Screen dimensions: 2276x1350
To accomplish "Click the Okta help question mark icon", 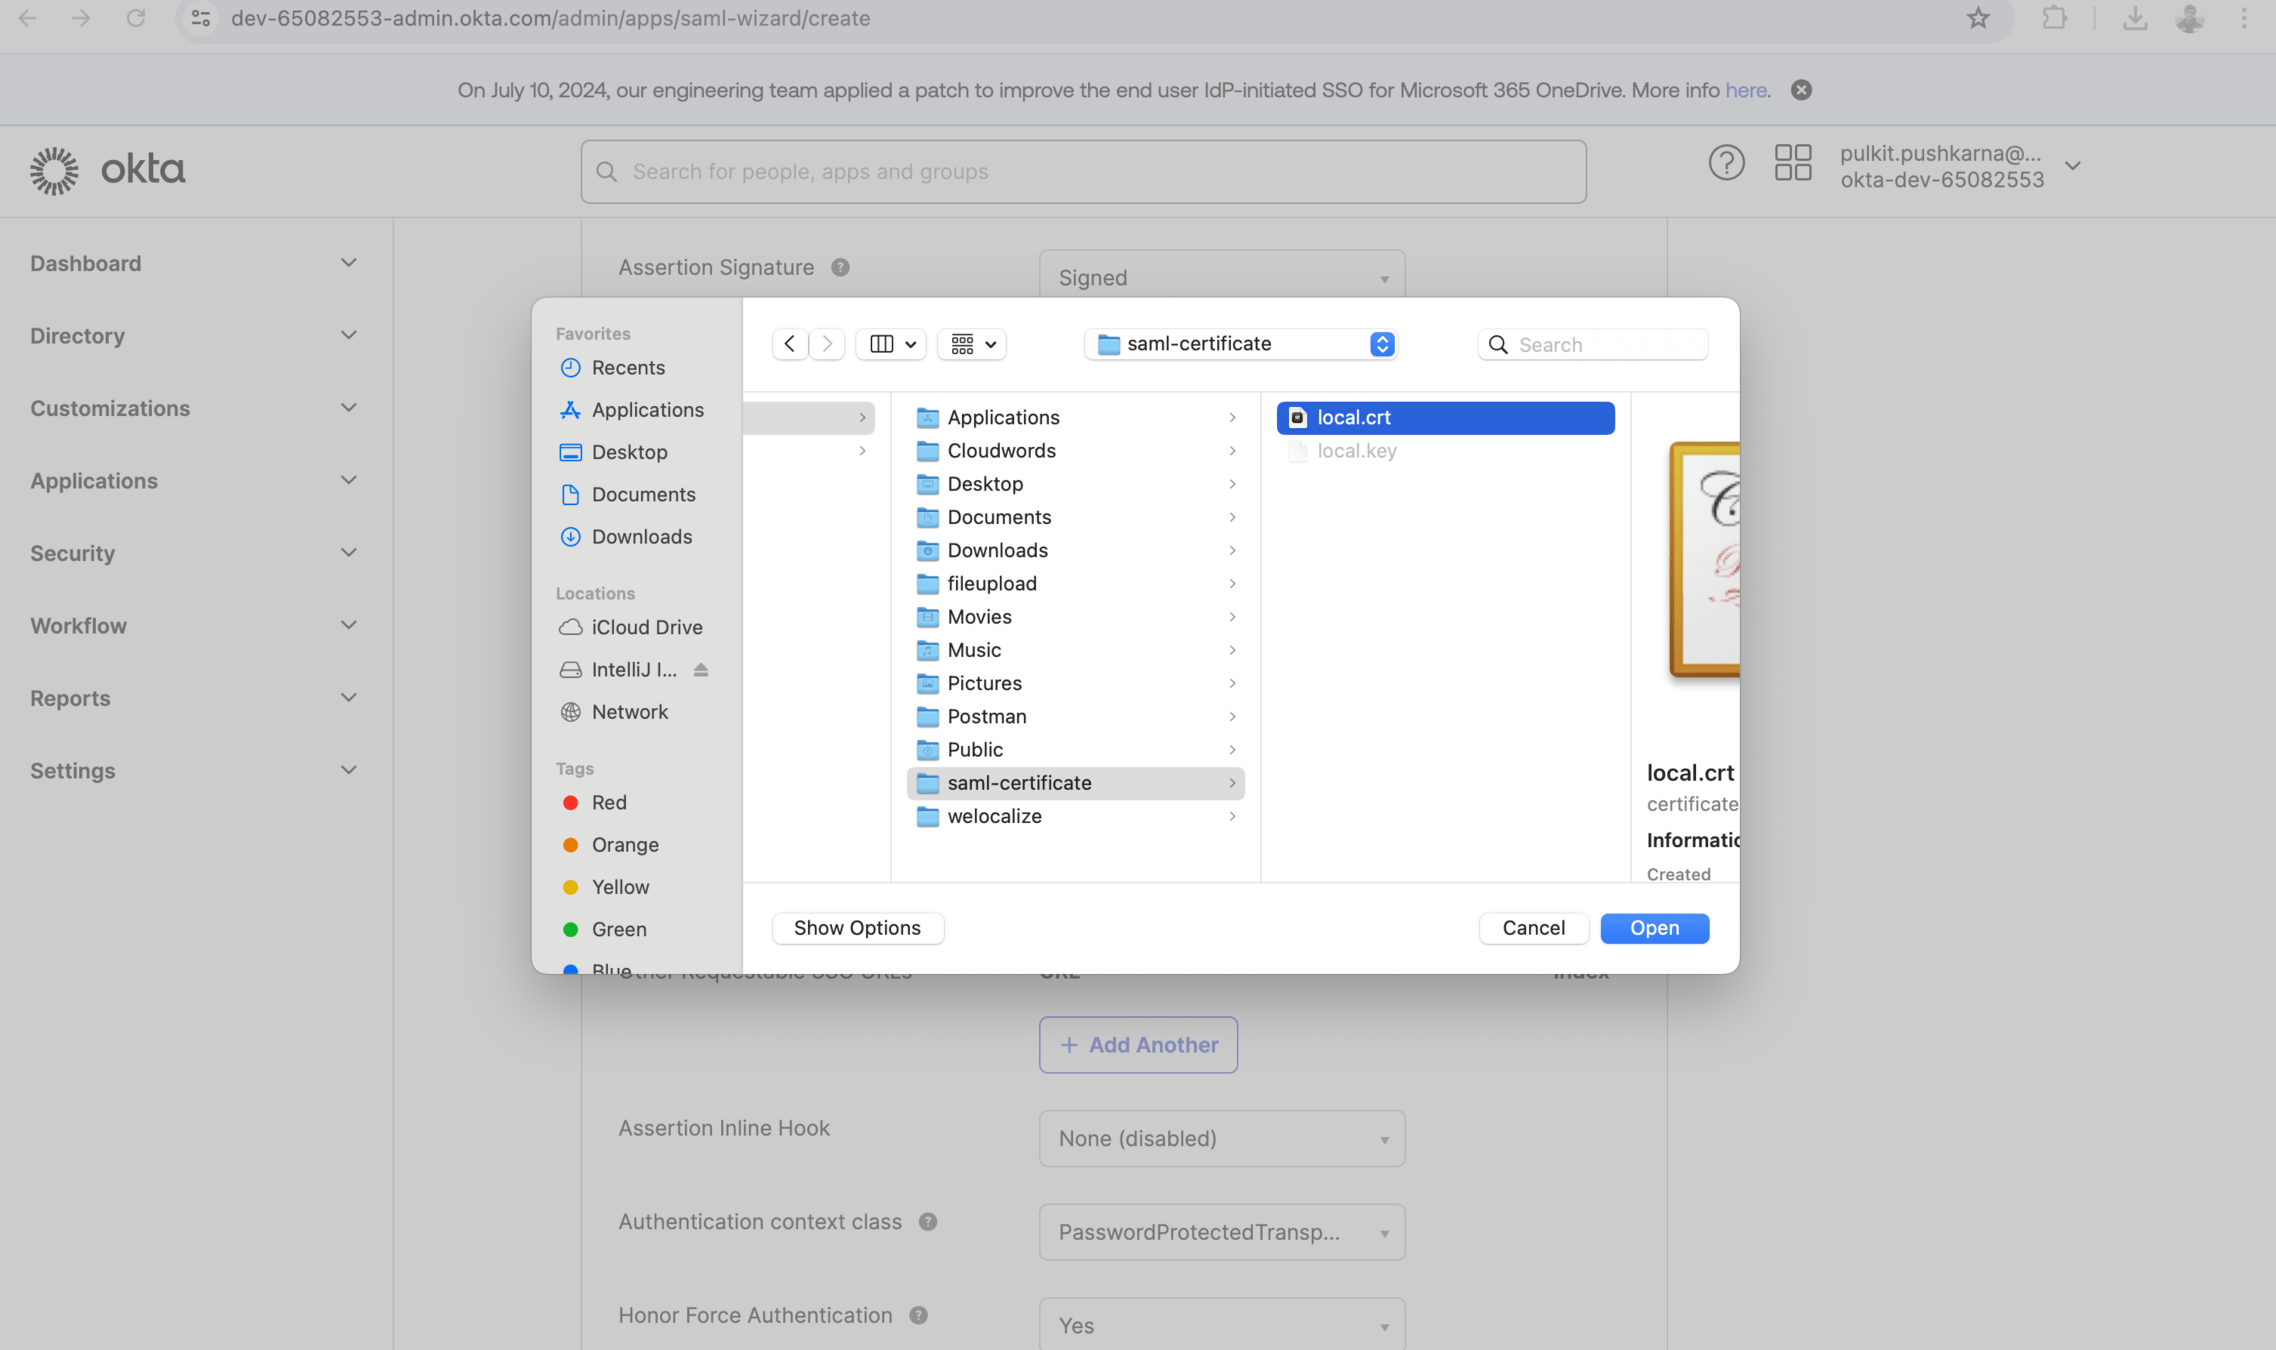I will tap(1726, 163).
